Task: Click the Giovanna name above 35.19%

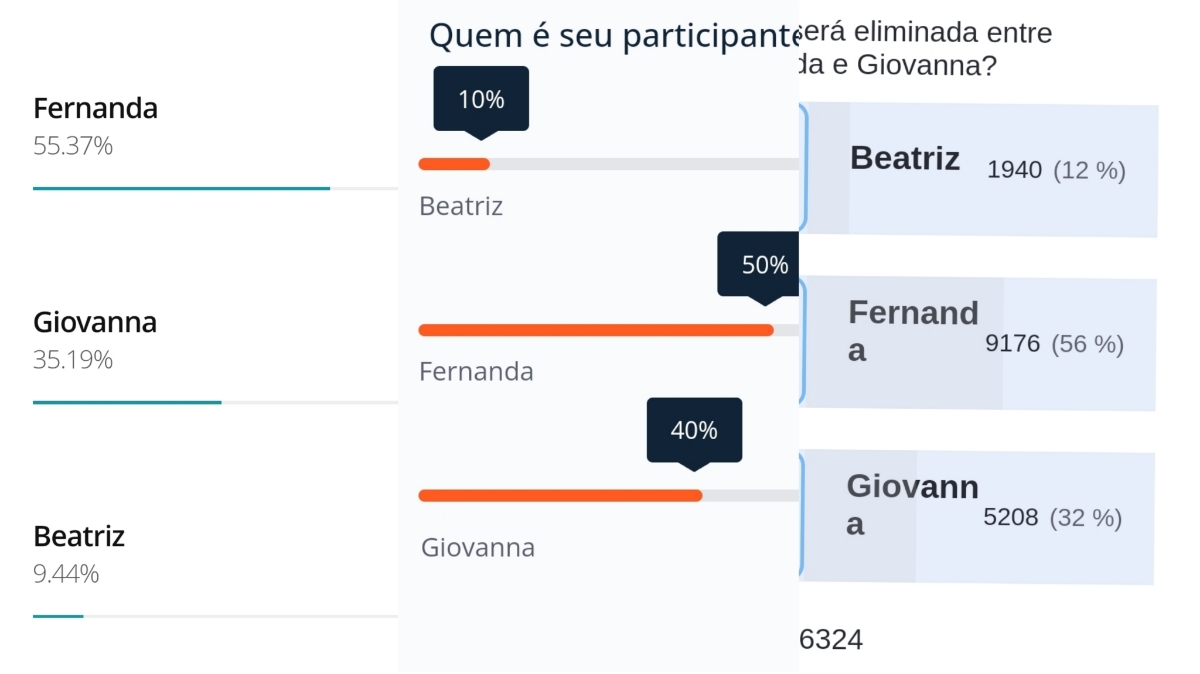Action: point(95,322)
